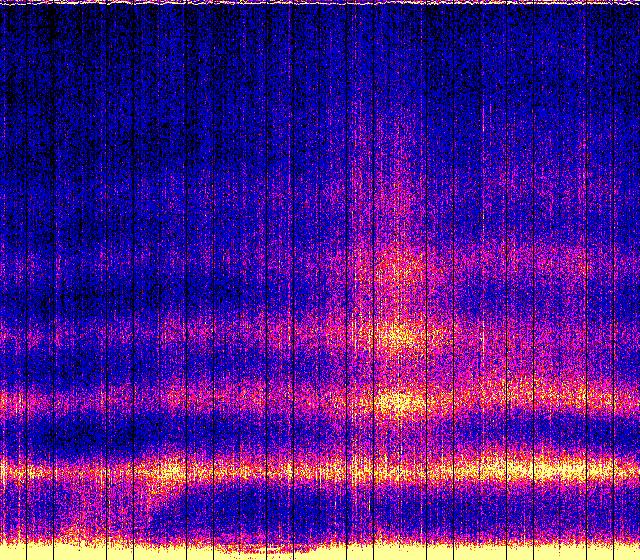Click the thin white line along the top edge
The width and height of the screenshot is (640, 560).
[x=320, y=3]
